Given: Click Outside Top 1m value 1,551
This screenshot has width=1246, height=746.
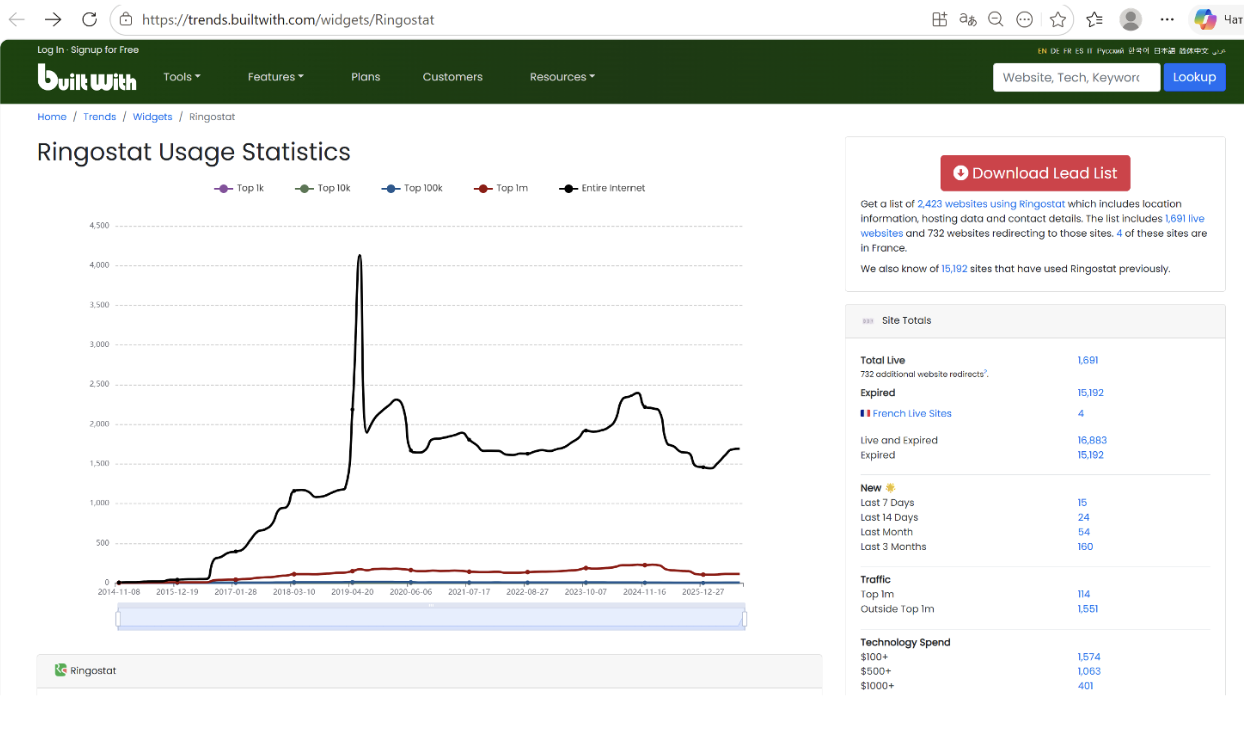Looking at the screenshot, I should [1087, 609].
